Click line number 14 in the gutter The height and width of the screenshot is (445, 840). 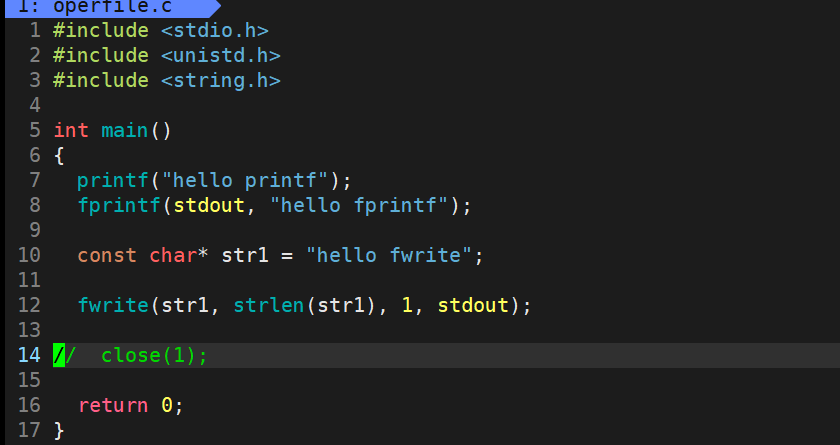pyautogui.click(x=29, y=355)
